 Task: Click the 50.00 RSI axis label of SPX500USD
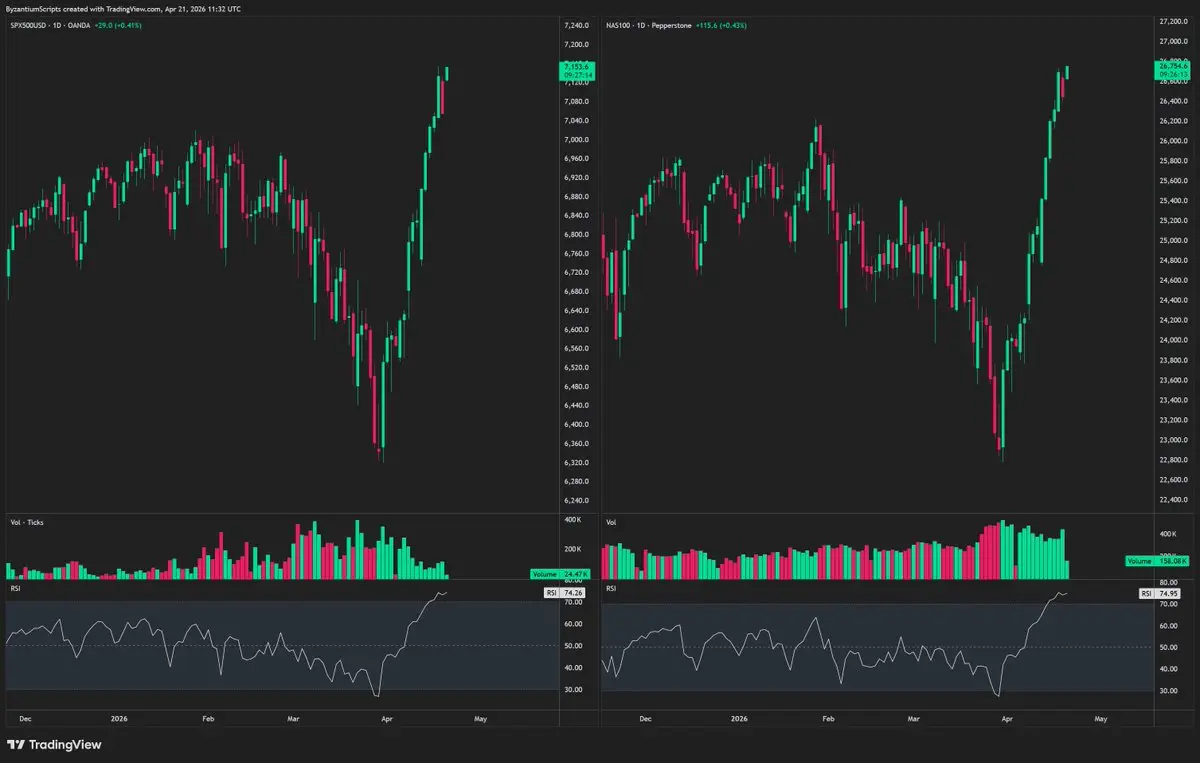coord(573,646)
